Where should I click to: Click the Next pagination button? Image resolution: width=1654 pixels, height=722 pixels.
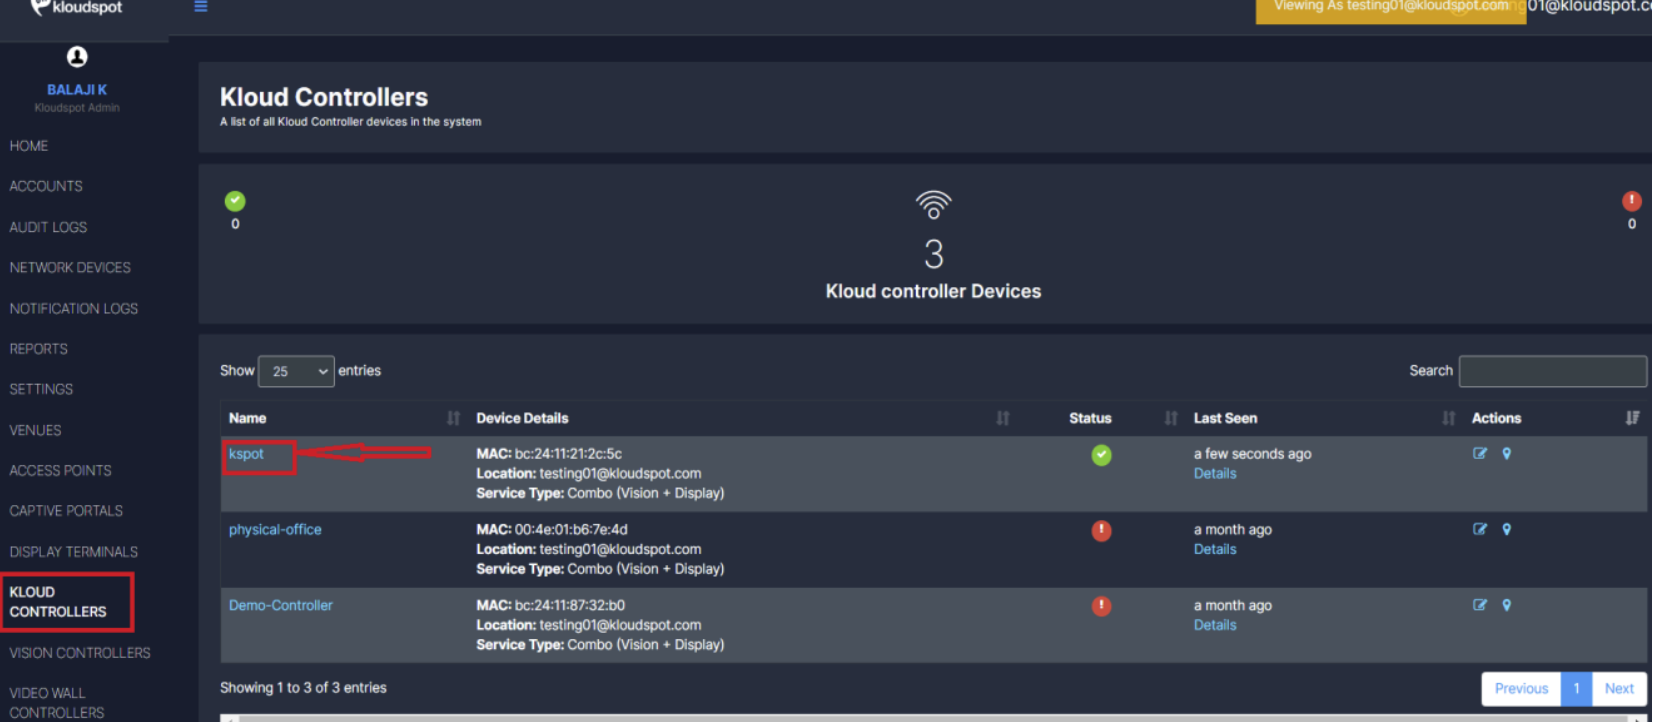click(1619, 689)
